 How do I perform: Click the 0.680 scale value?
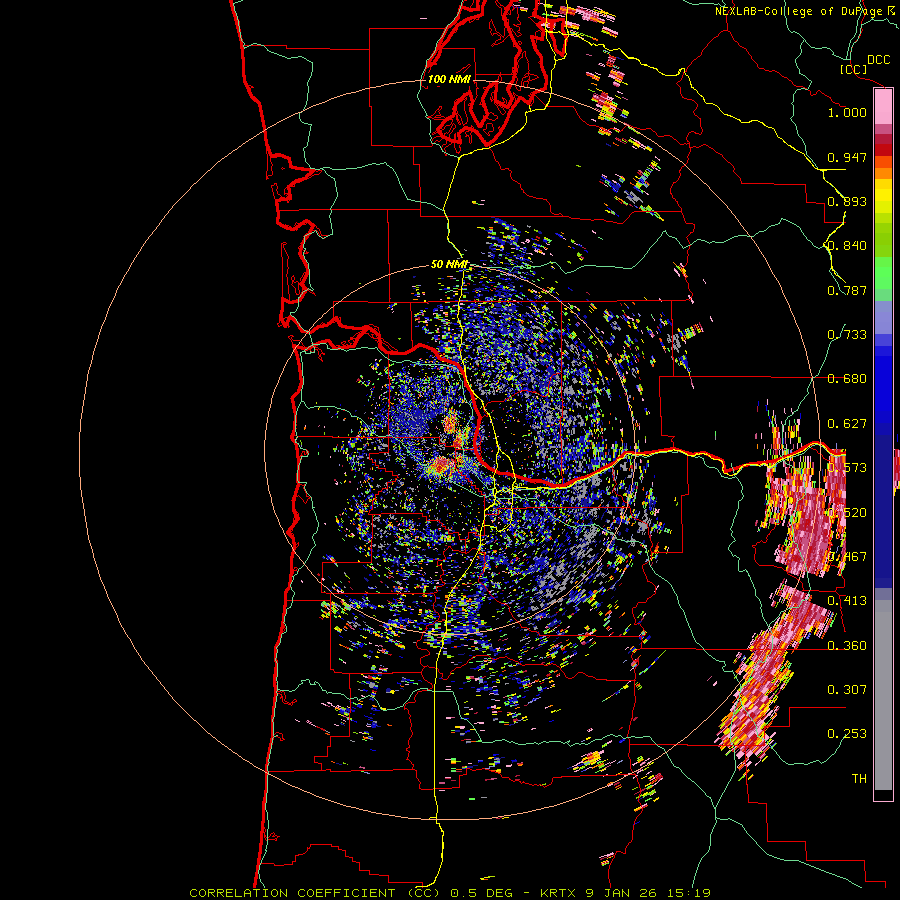pyautogui.click(x=847, y=379)
